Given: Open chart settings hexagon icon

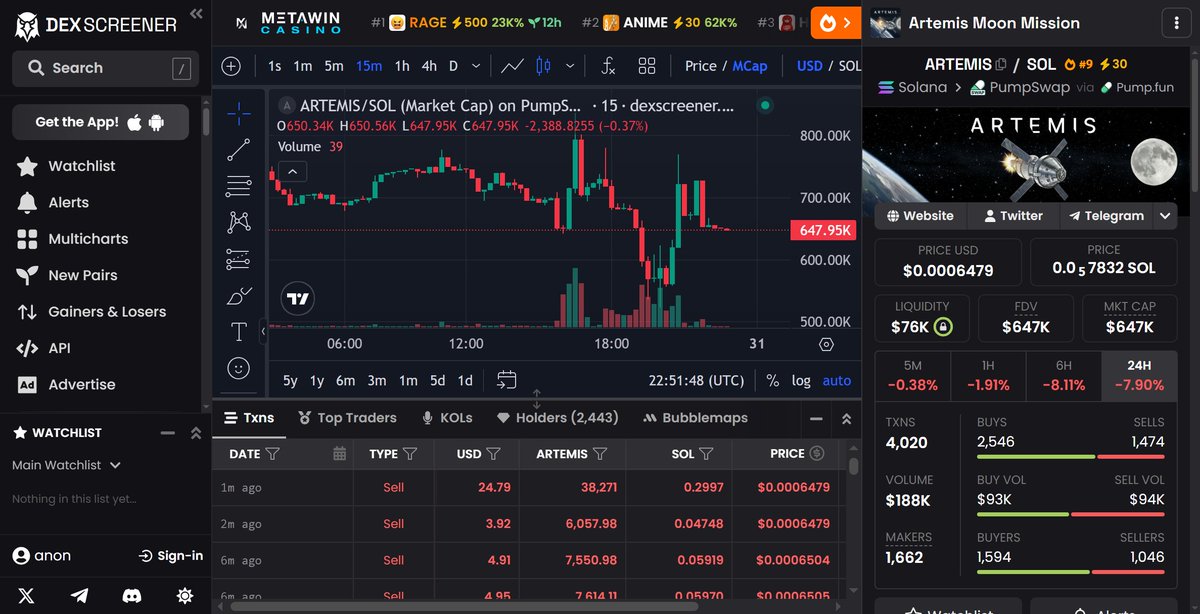Looking at the screenshot, I should point(826,344).
